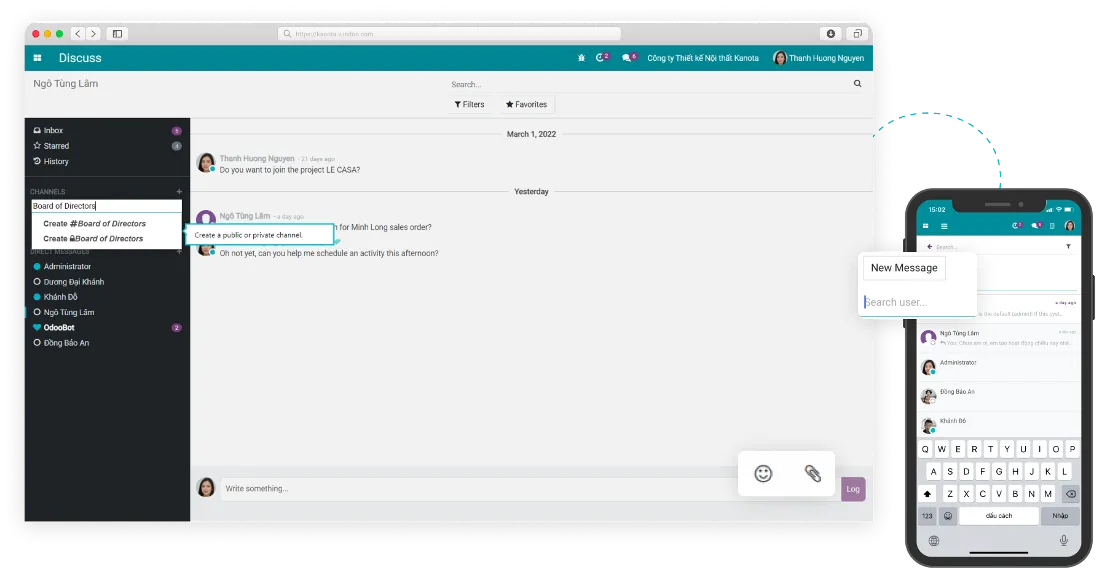
Task: Add a channel with the CHANNELS plus icon
Action: click(x=179, y=191)
